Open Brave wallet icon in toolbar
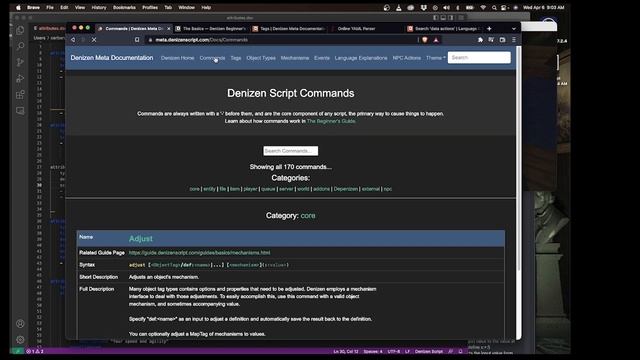 pyautogui.click(x=502, y=40)
